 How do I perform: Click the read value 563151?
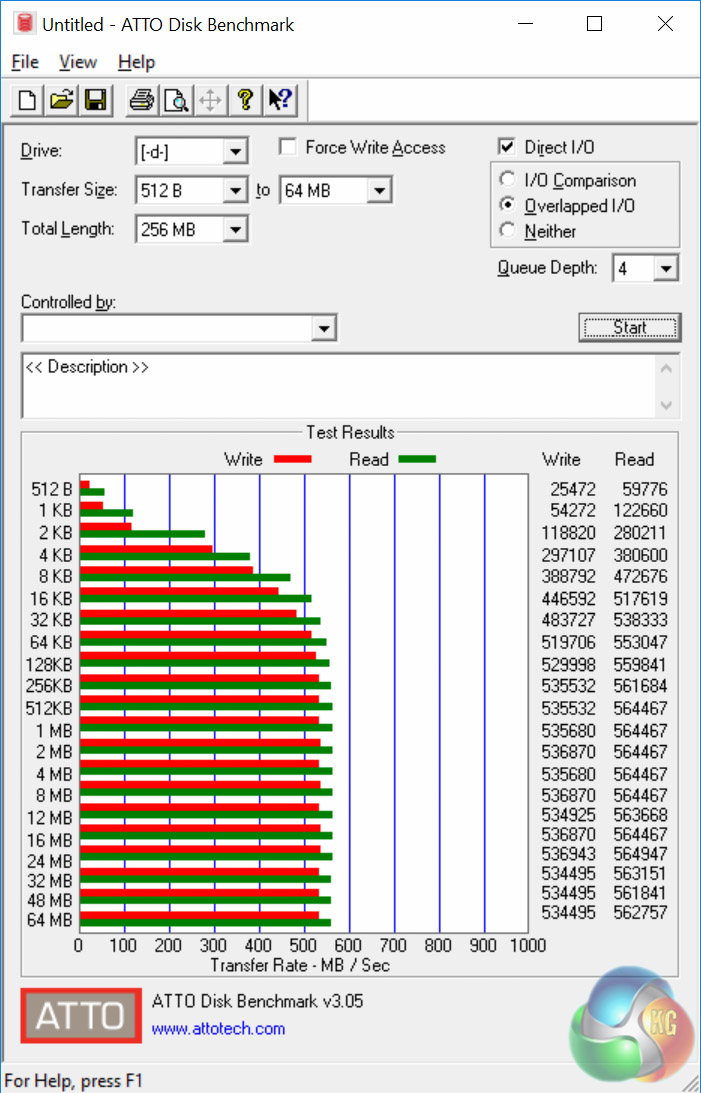coord(640,873)
